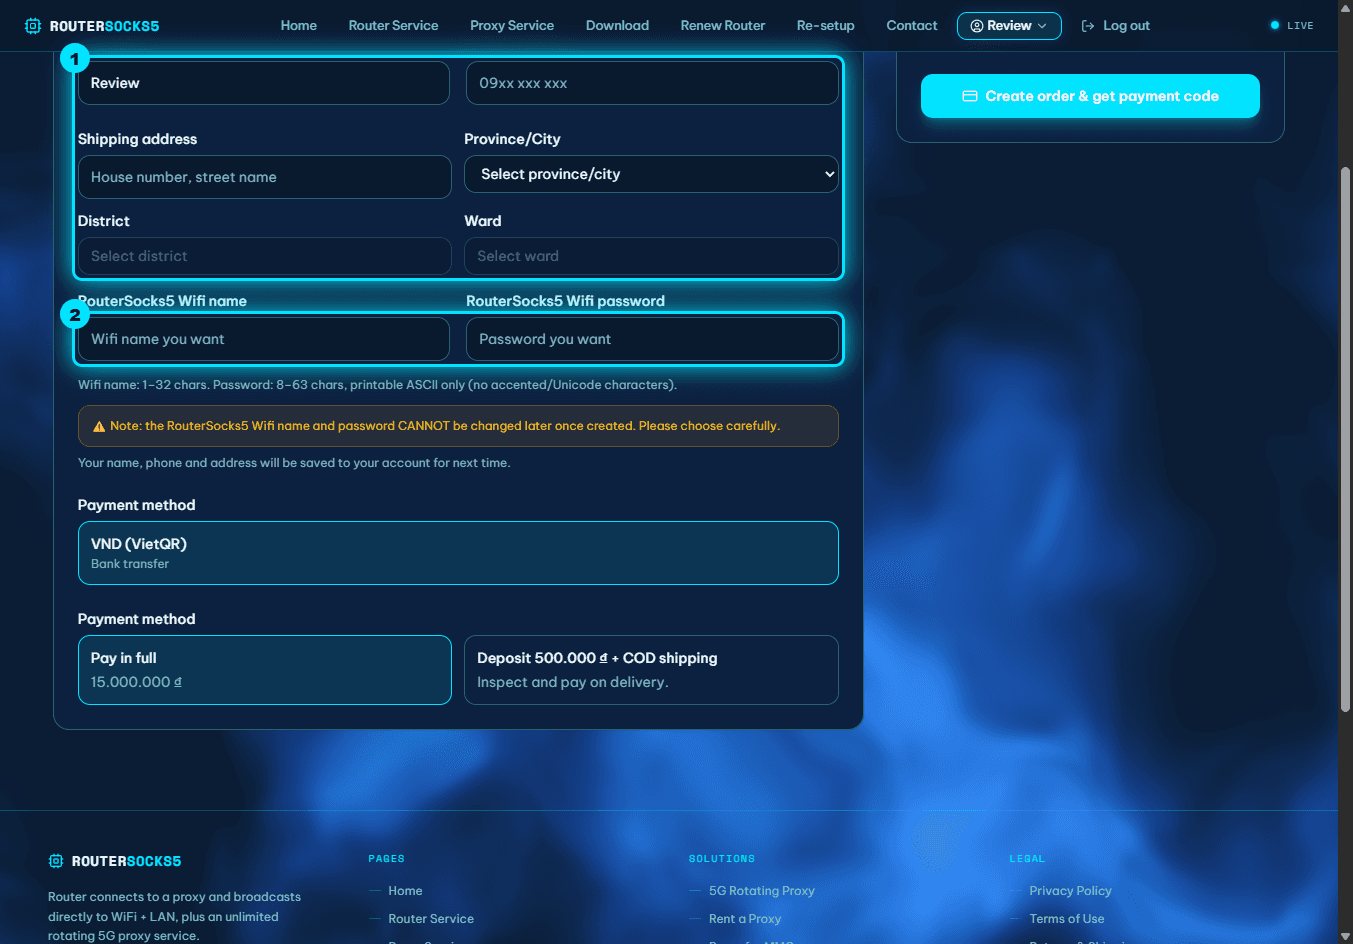Focus the name field containing Review
The width and height of the screenshot is (1353, 944).
point(264,83)
